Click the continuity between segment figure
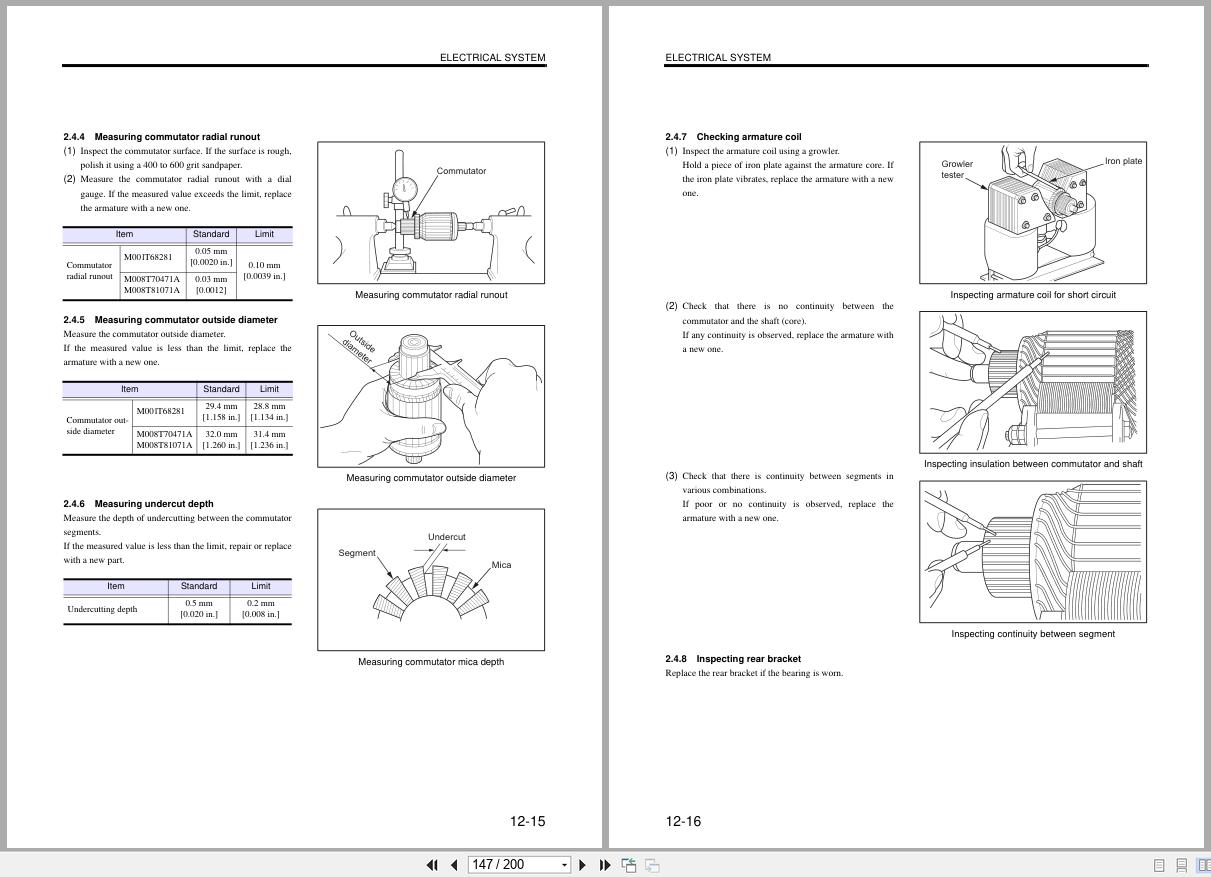This screenshot has height=877, width=1211. coord(1033,552)
